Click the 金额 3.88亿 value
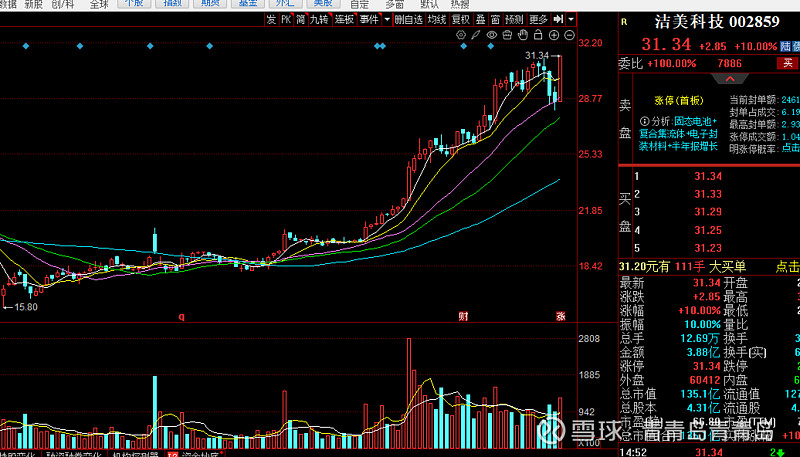This screenshot has width=800, height=457. [x=703, y=352]
